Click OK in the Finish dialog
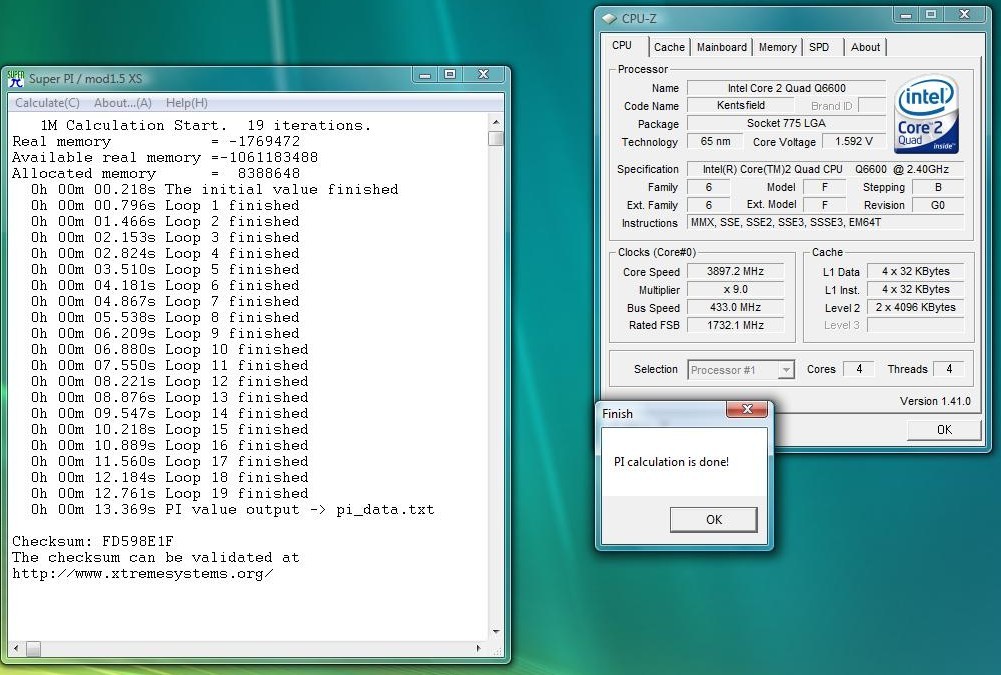The width and height of the screenshot is (1001, 675). [714, 520]
